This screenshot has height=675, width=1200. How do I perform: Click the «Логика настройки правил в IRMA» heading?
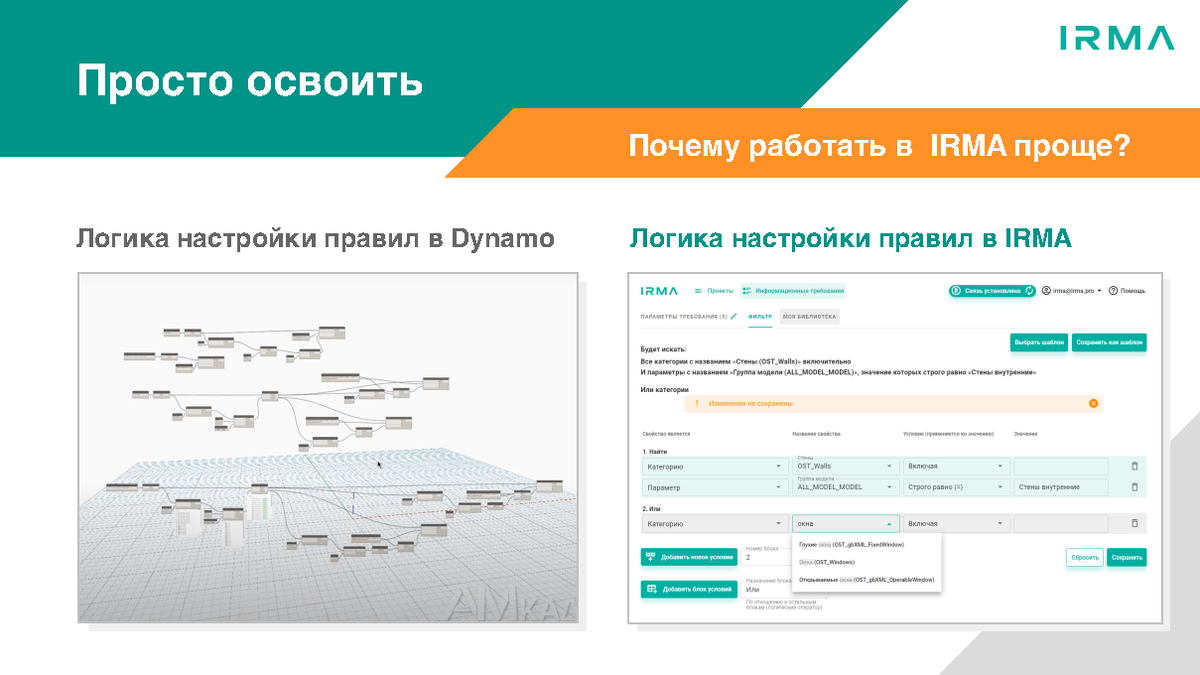[850, 240]
